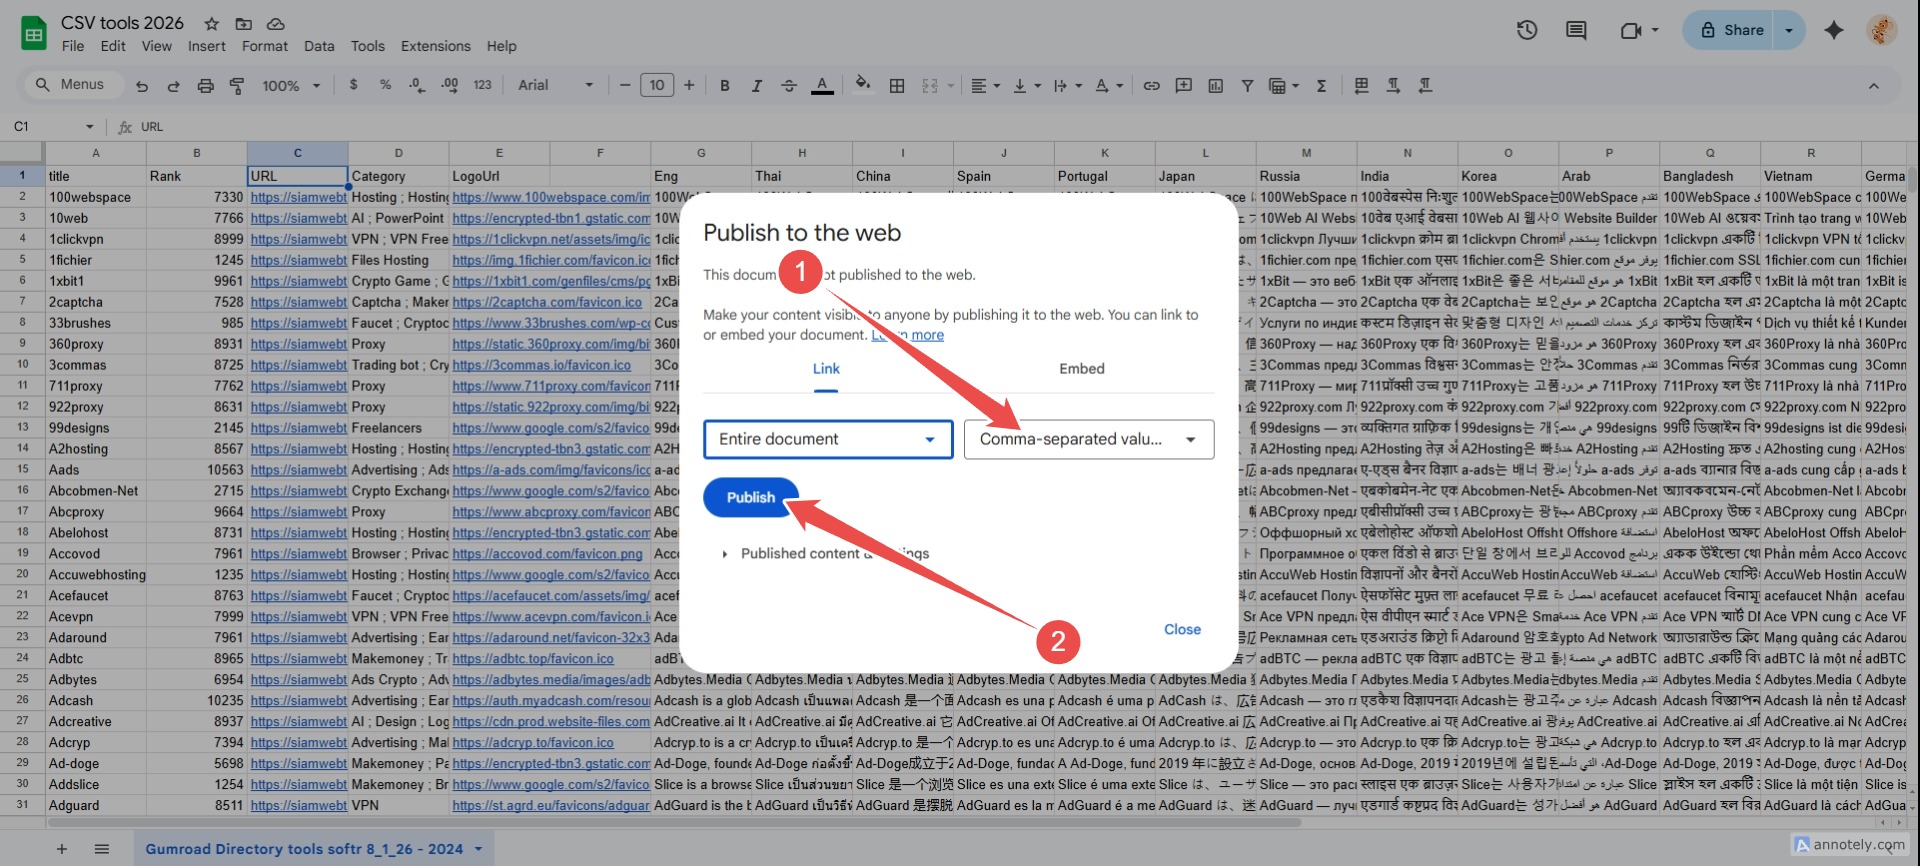Click the Undo icon in toolbar
This screenshot has height=866, width=1920.
[x=142, y=86]
